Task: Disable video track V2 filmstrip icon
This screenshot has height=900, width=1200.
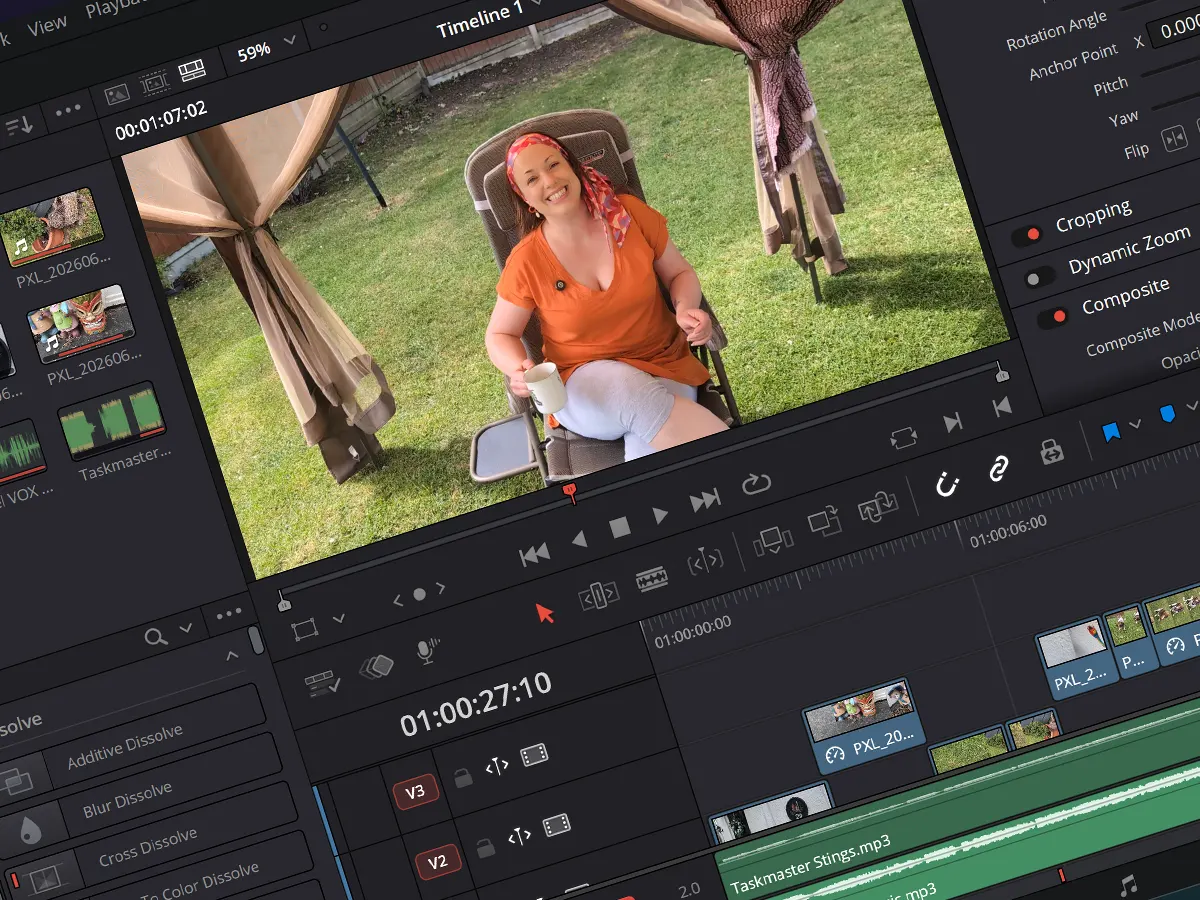Action: pos(557,826)
